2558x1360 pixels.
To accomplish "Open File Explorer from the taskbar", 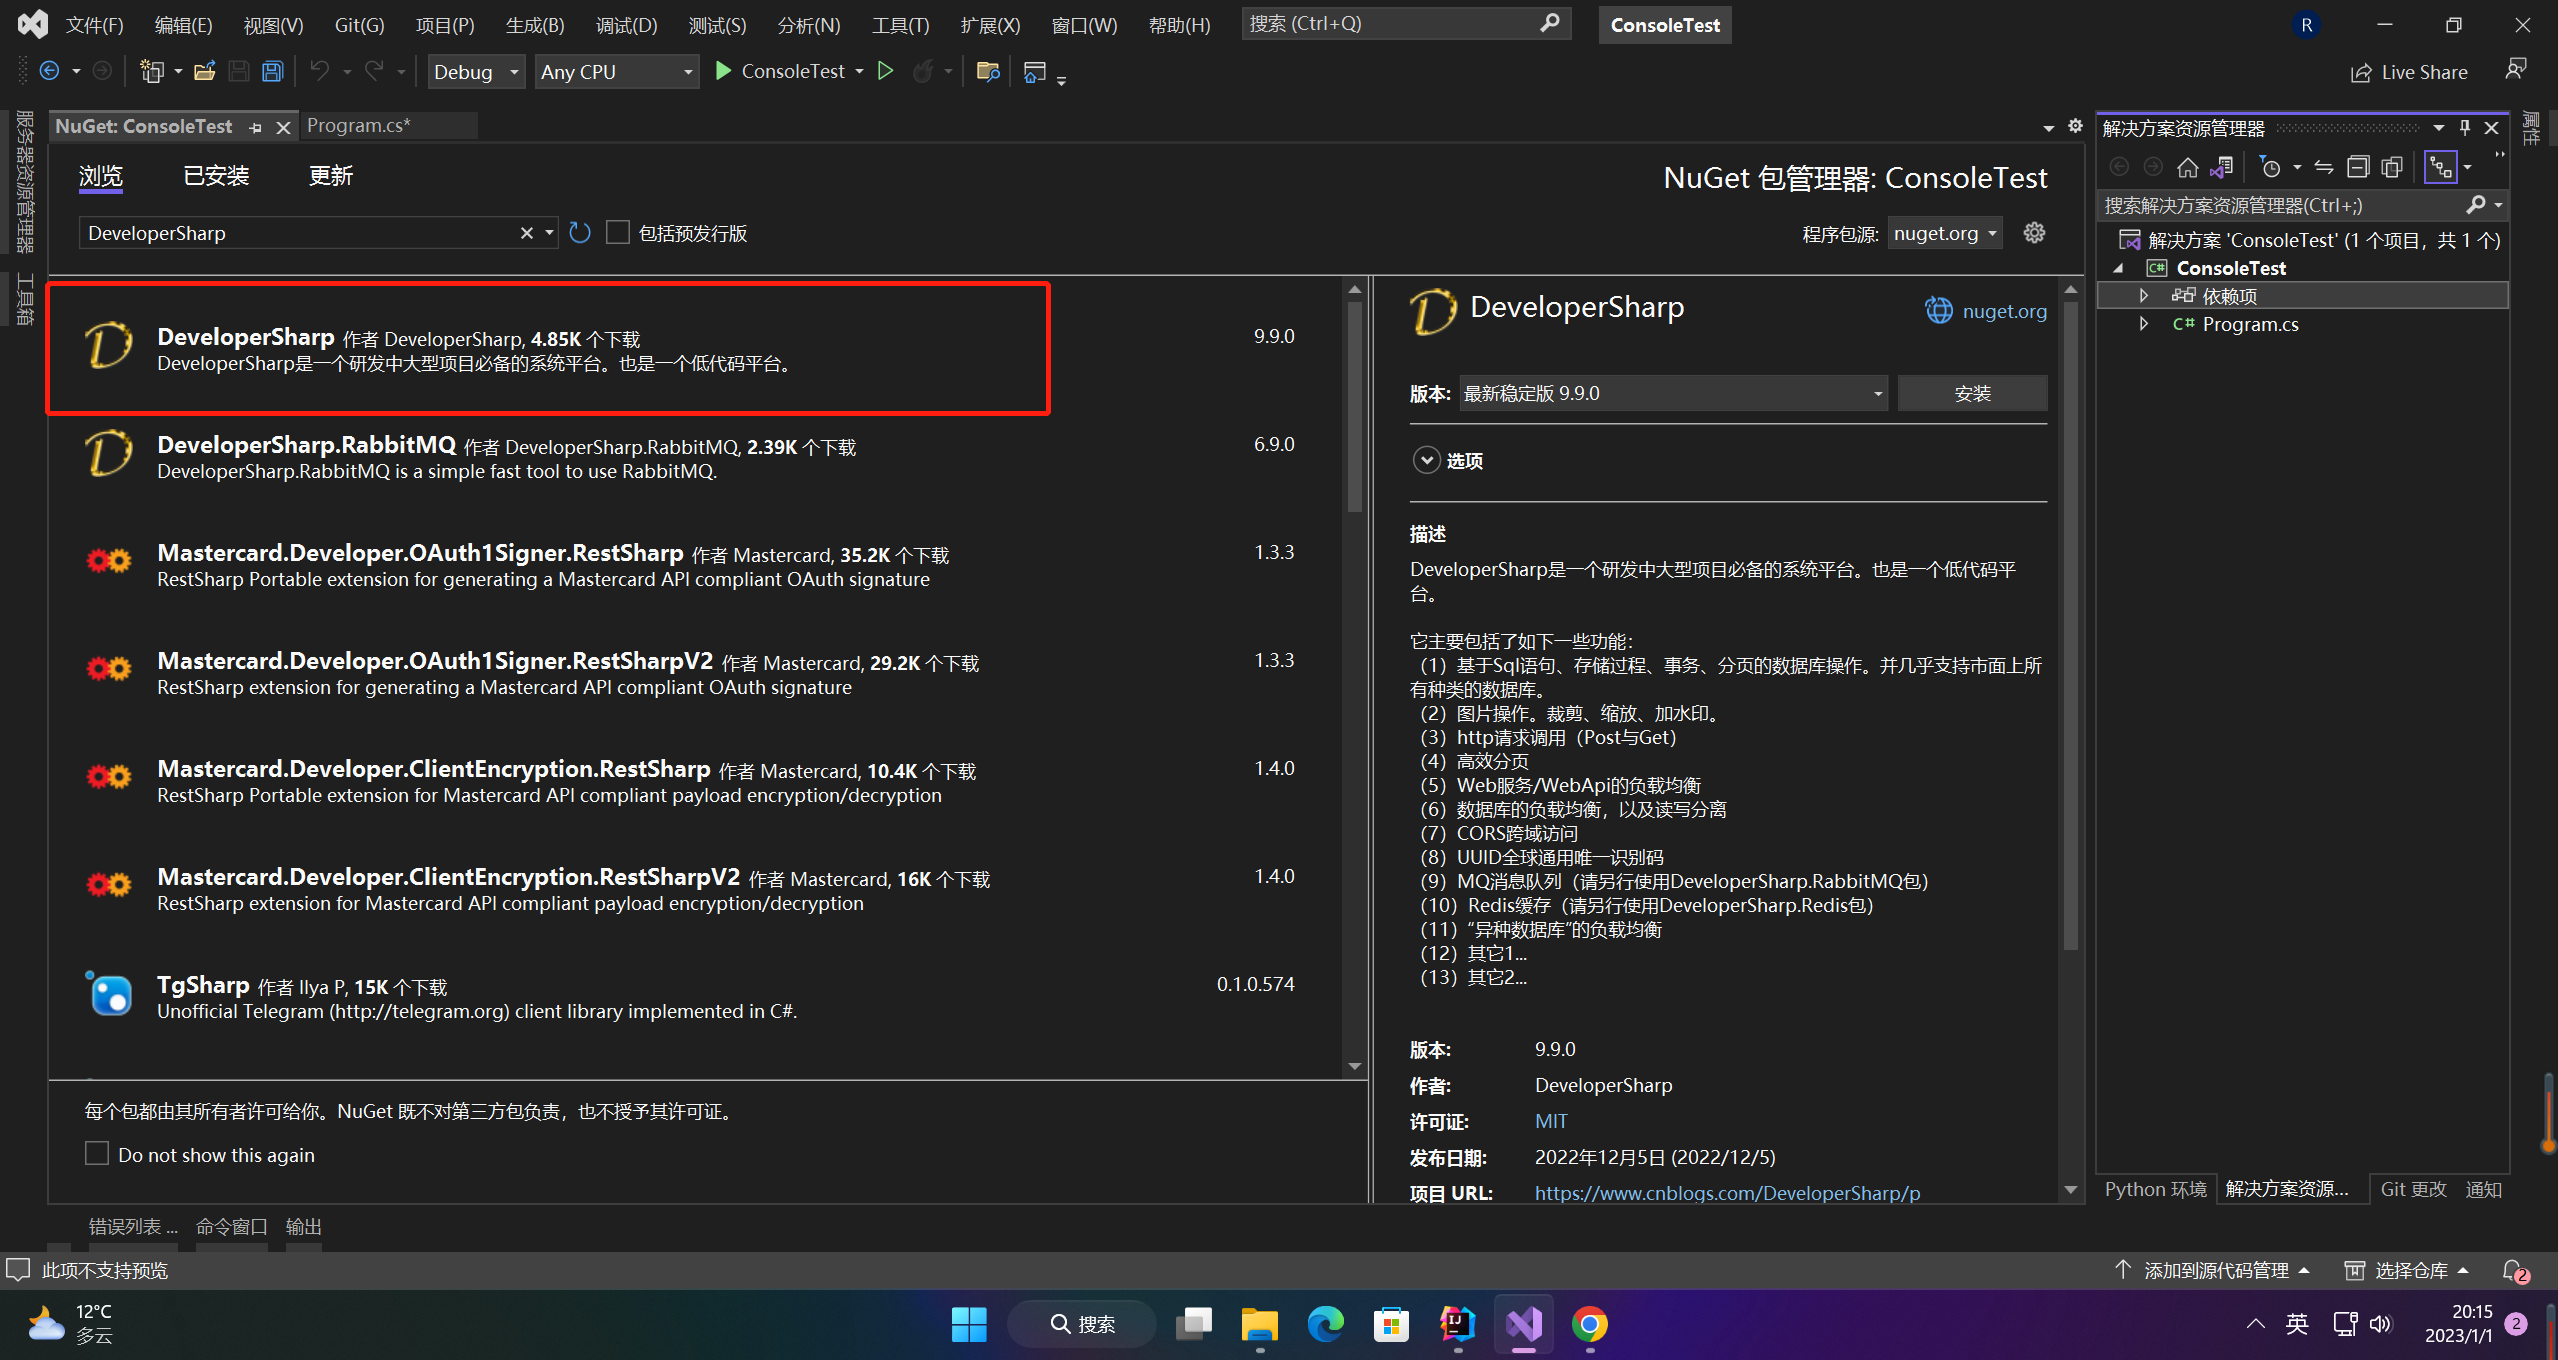I will (1260, 1324).
